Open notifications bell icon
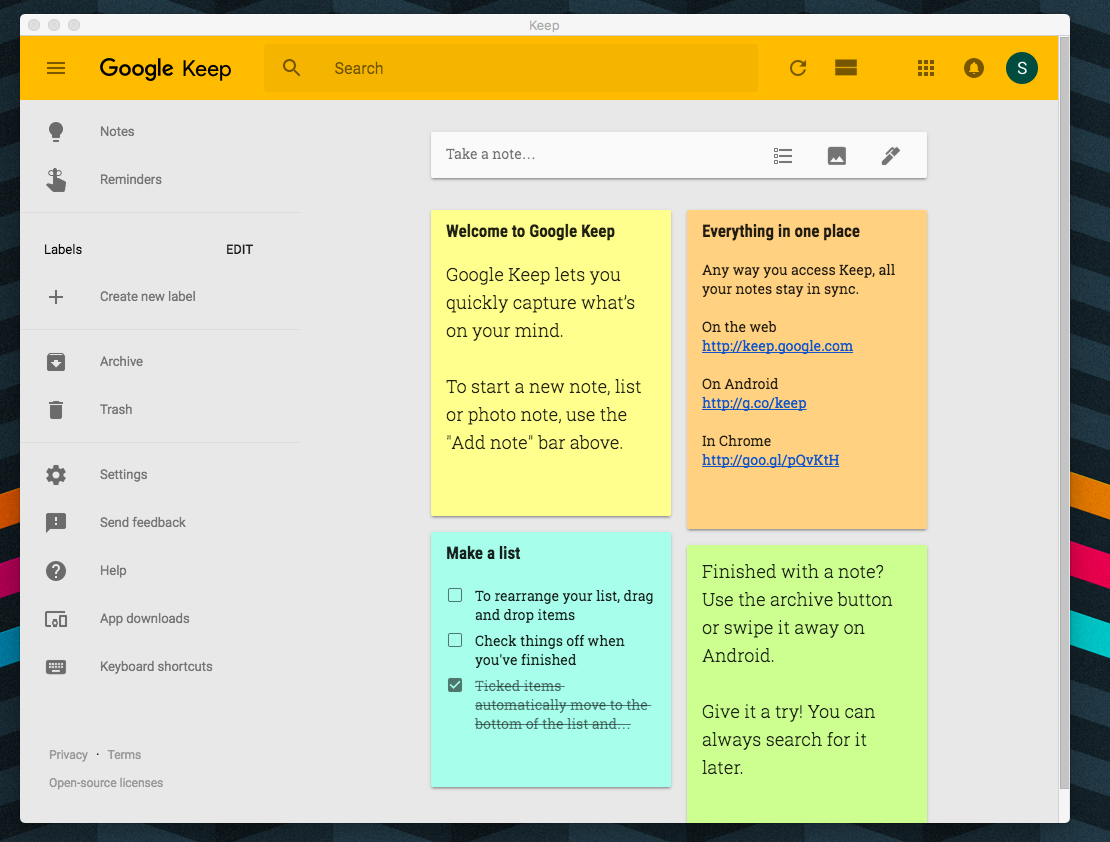 click(974, 68)
